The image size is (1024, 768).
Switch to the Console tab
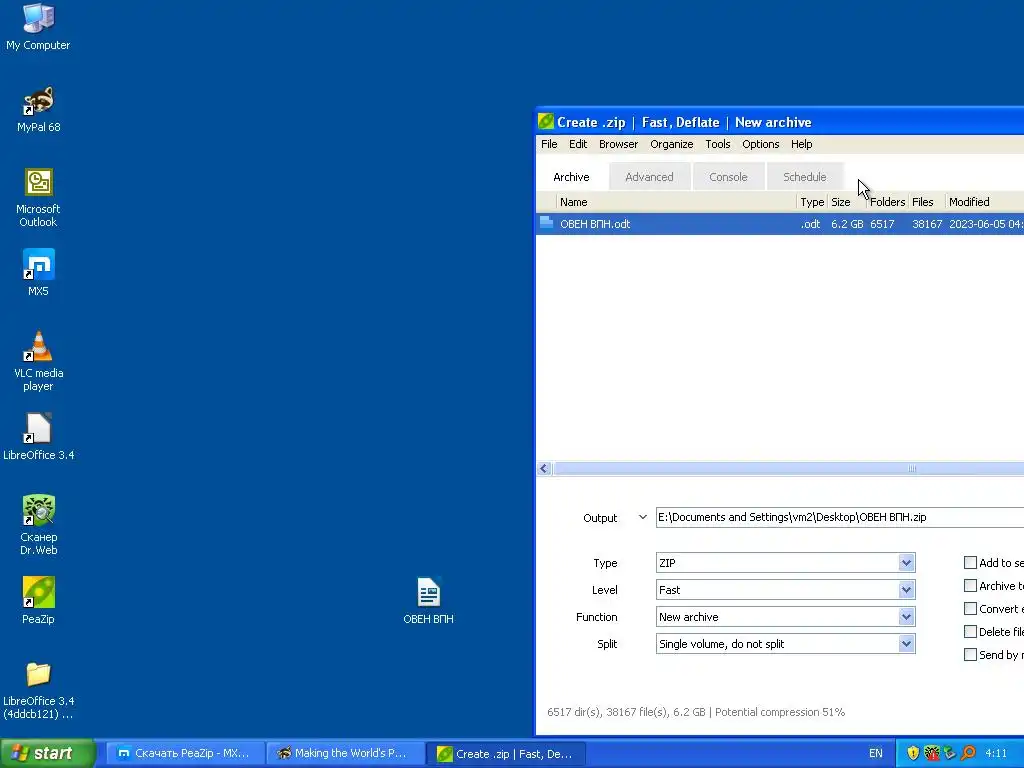(x=728, y=177)
